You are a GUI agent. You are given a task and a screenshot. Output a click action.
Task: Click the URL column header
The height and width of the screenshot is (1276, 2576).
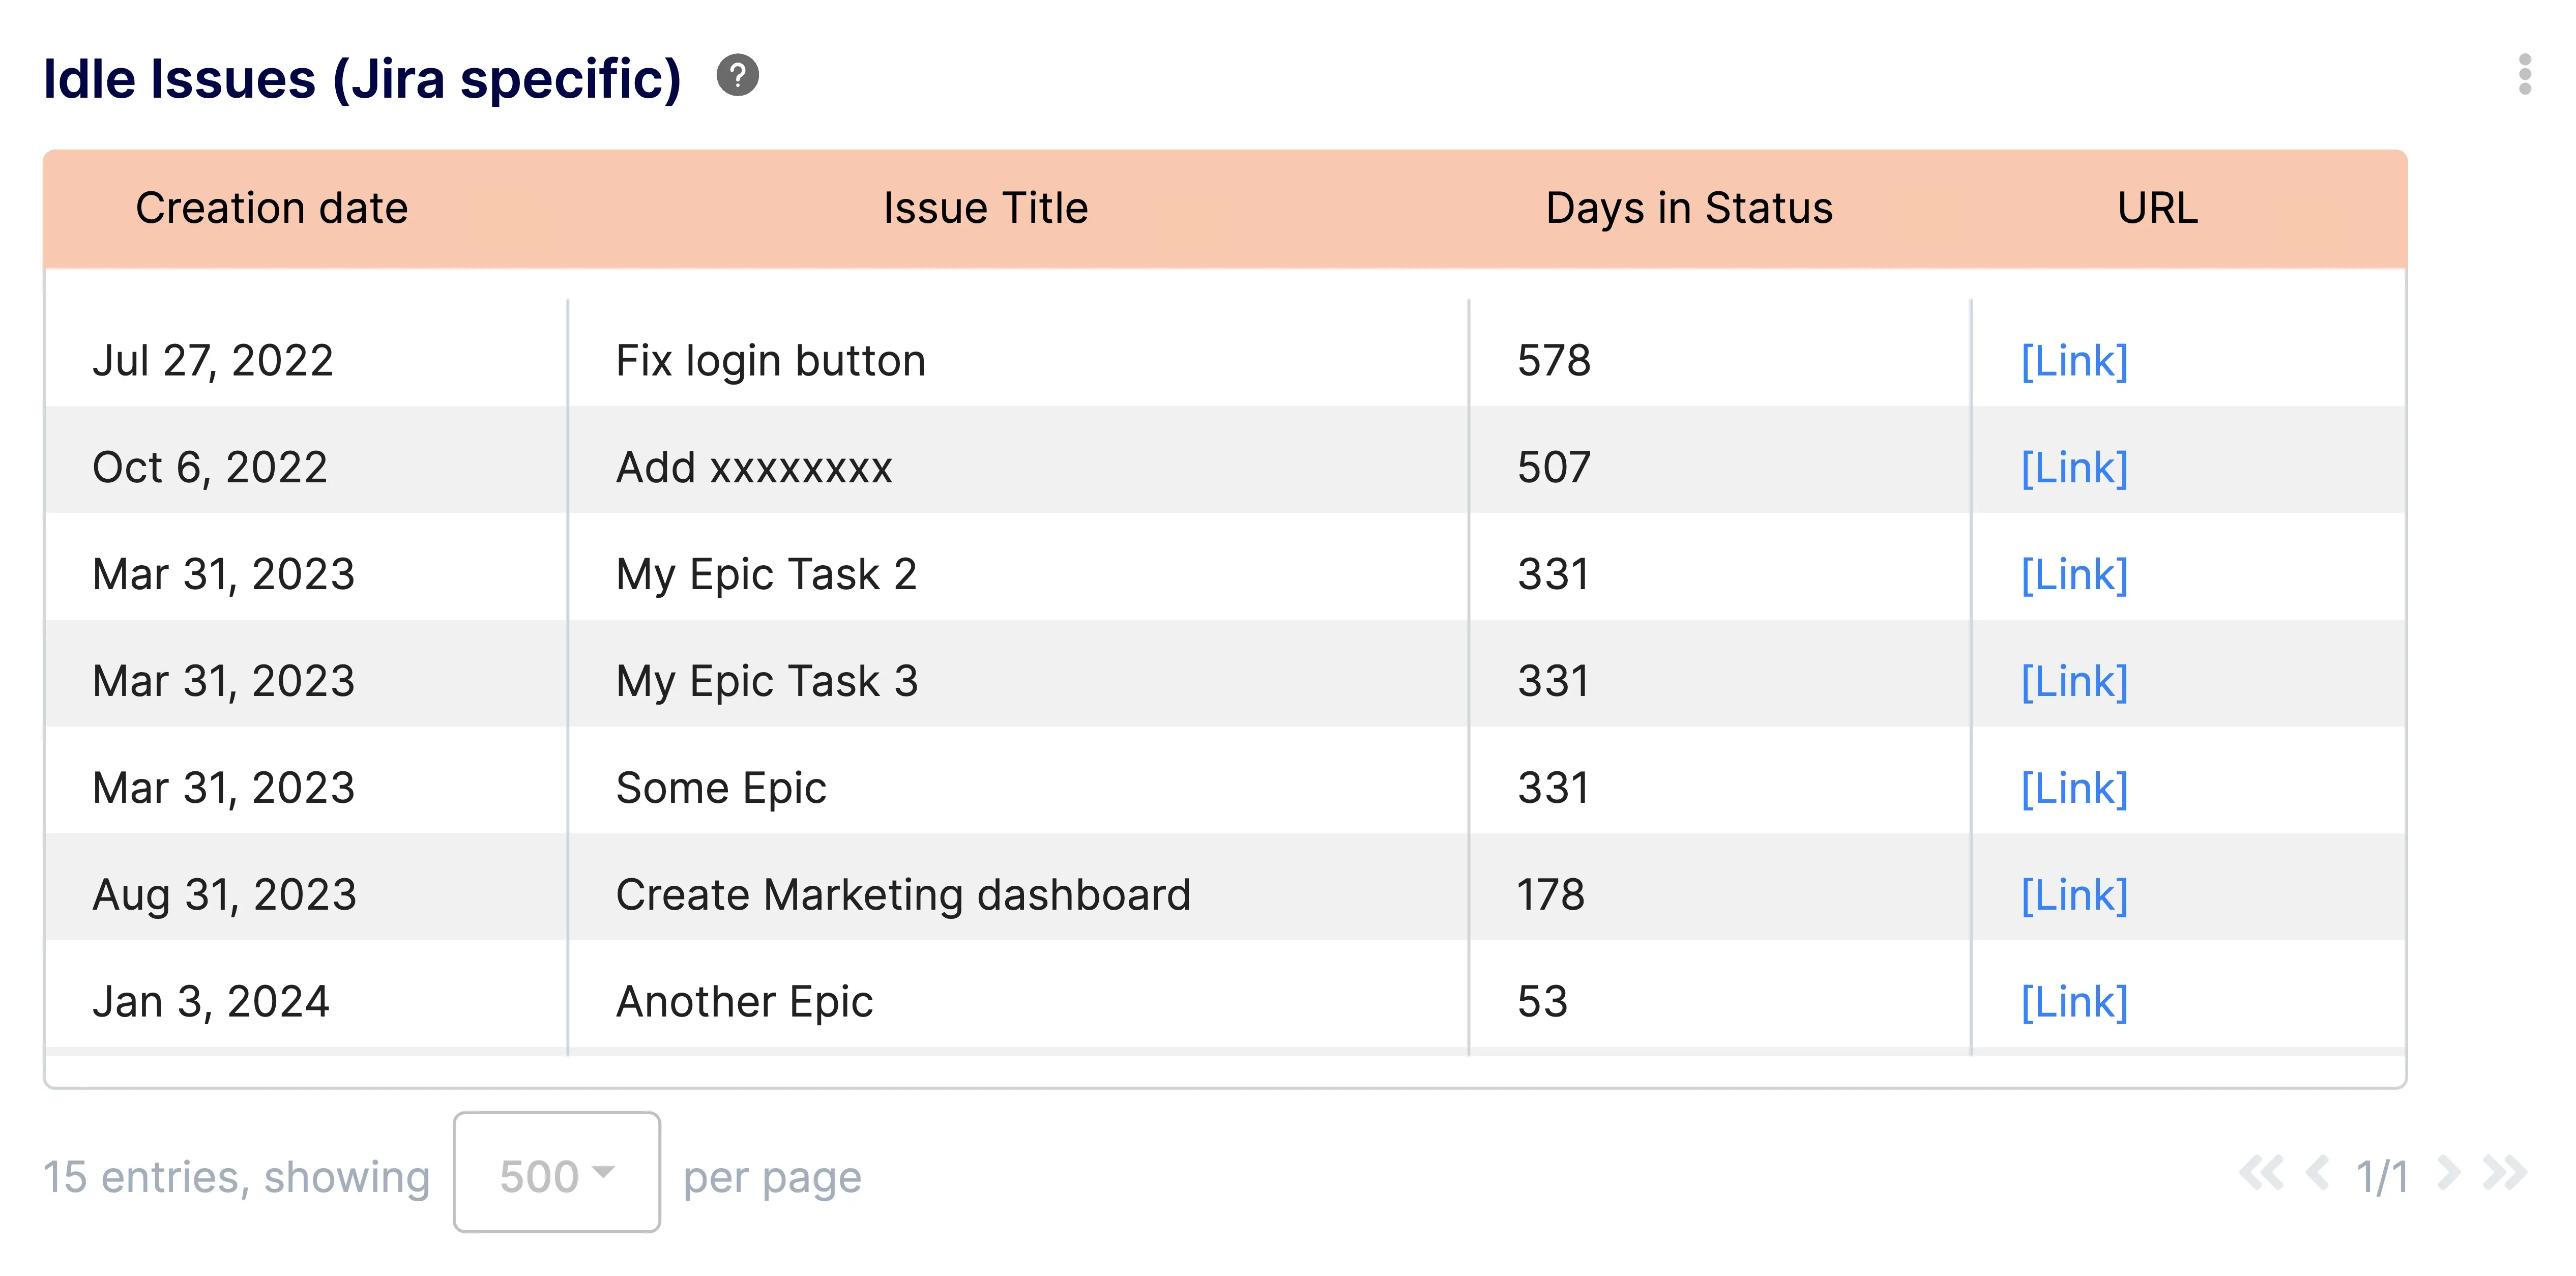pos(2157,208)
